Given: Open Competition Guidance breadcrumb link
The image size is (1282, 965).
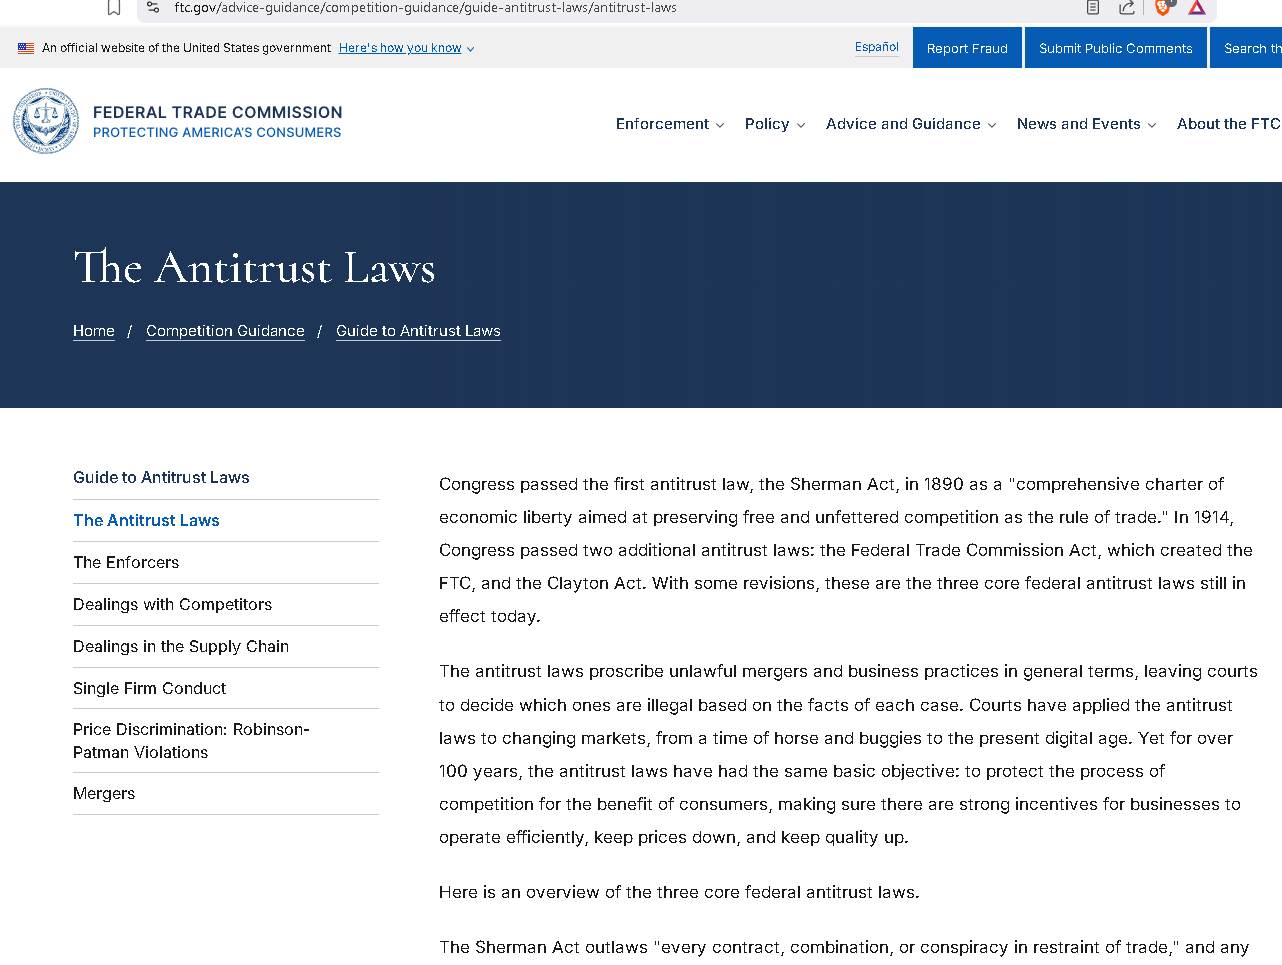Looking at the screenshot, I should point(225,331).
